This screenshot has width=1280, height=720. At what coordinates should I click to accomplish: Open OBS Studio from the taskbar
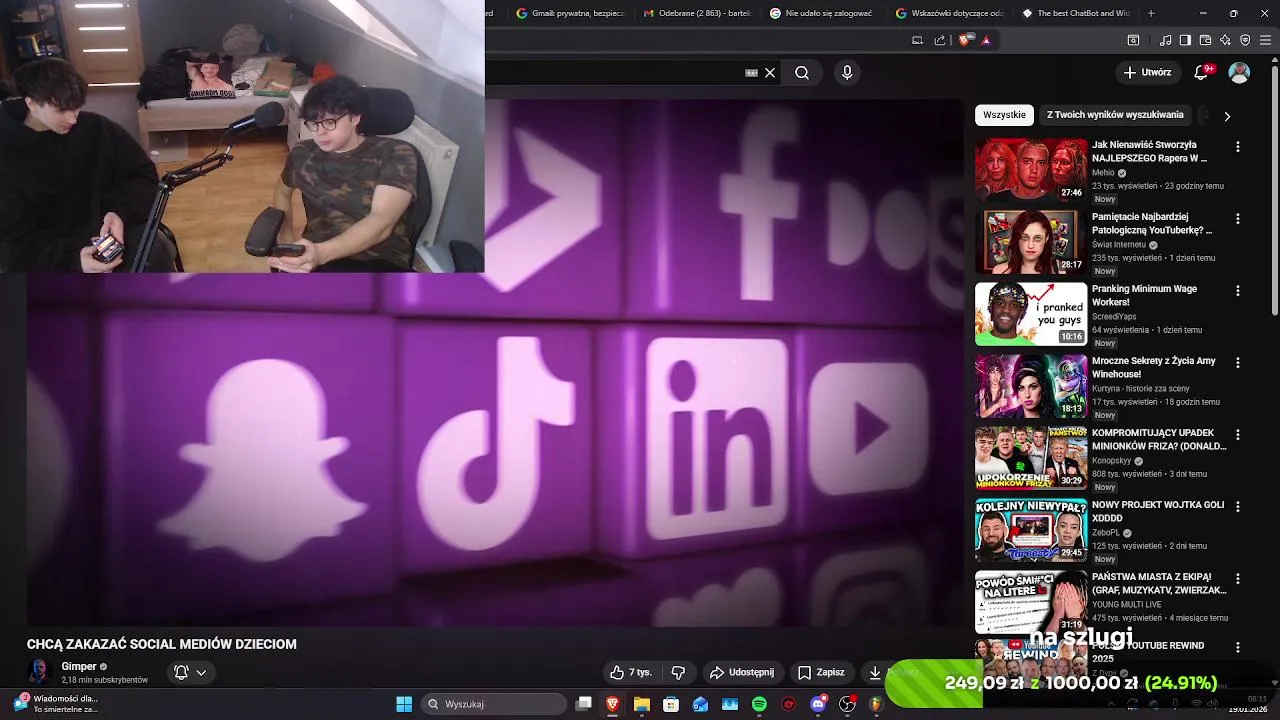point(847,704)
